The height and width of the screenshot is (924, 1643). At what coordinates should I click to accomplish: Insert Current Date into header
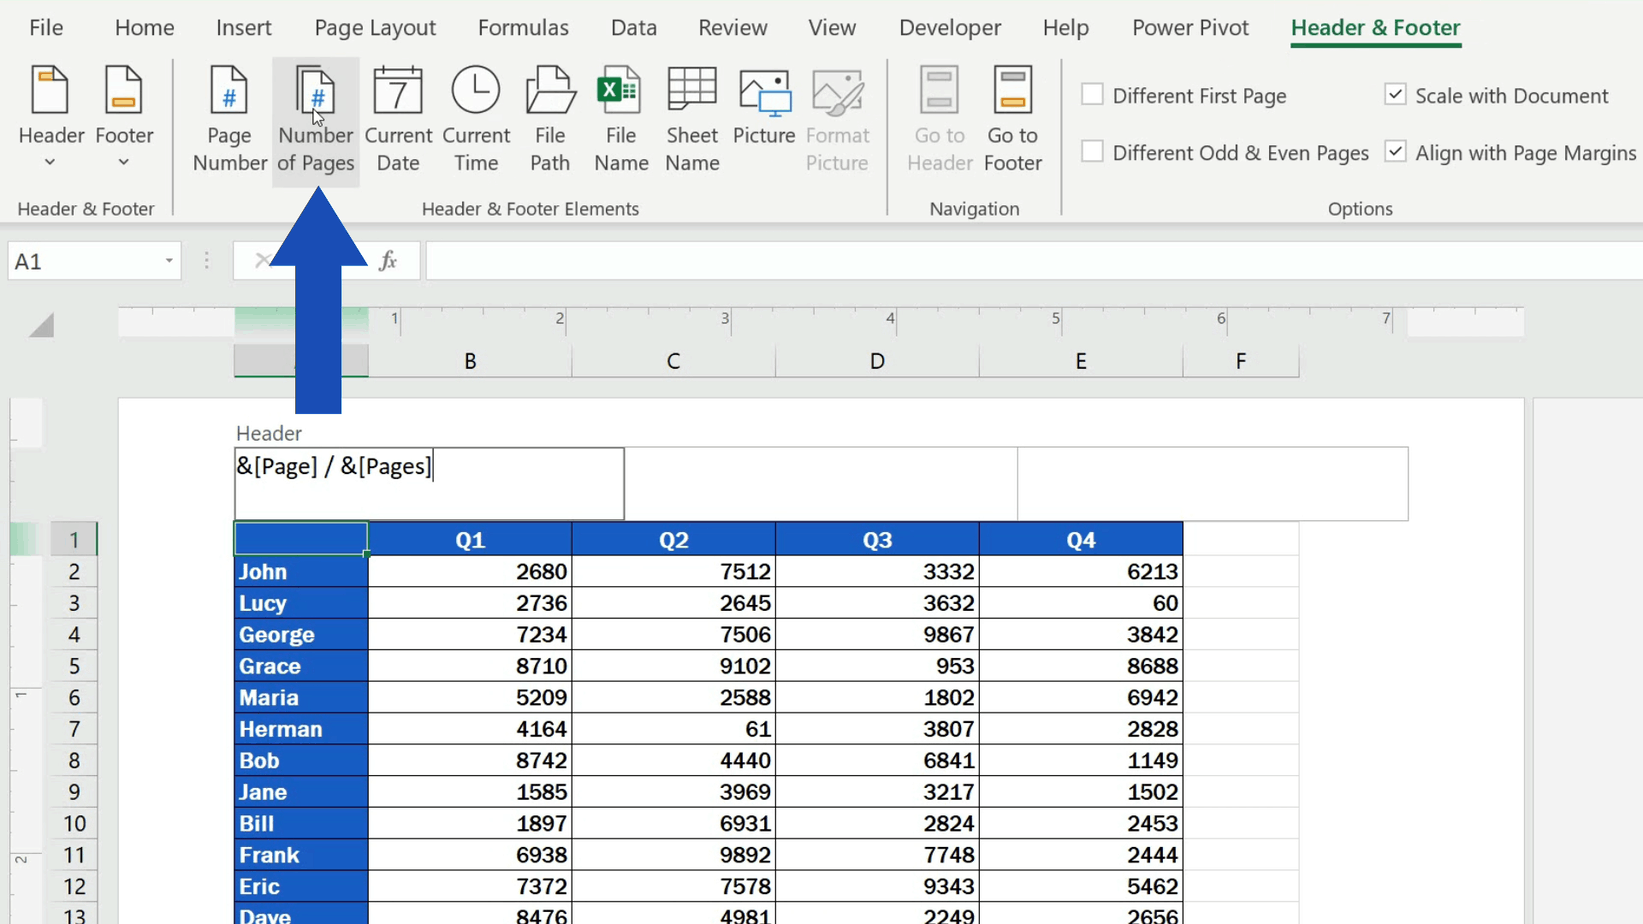click(x=398, y=120)
